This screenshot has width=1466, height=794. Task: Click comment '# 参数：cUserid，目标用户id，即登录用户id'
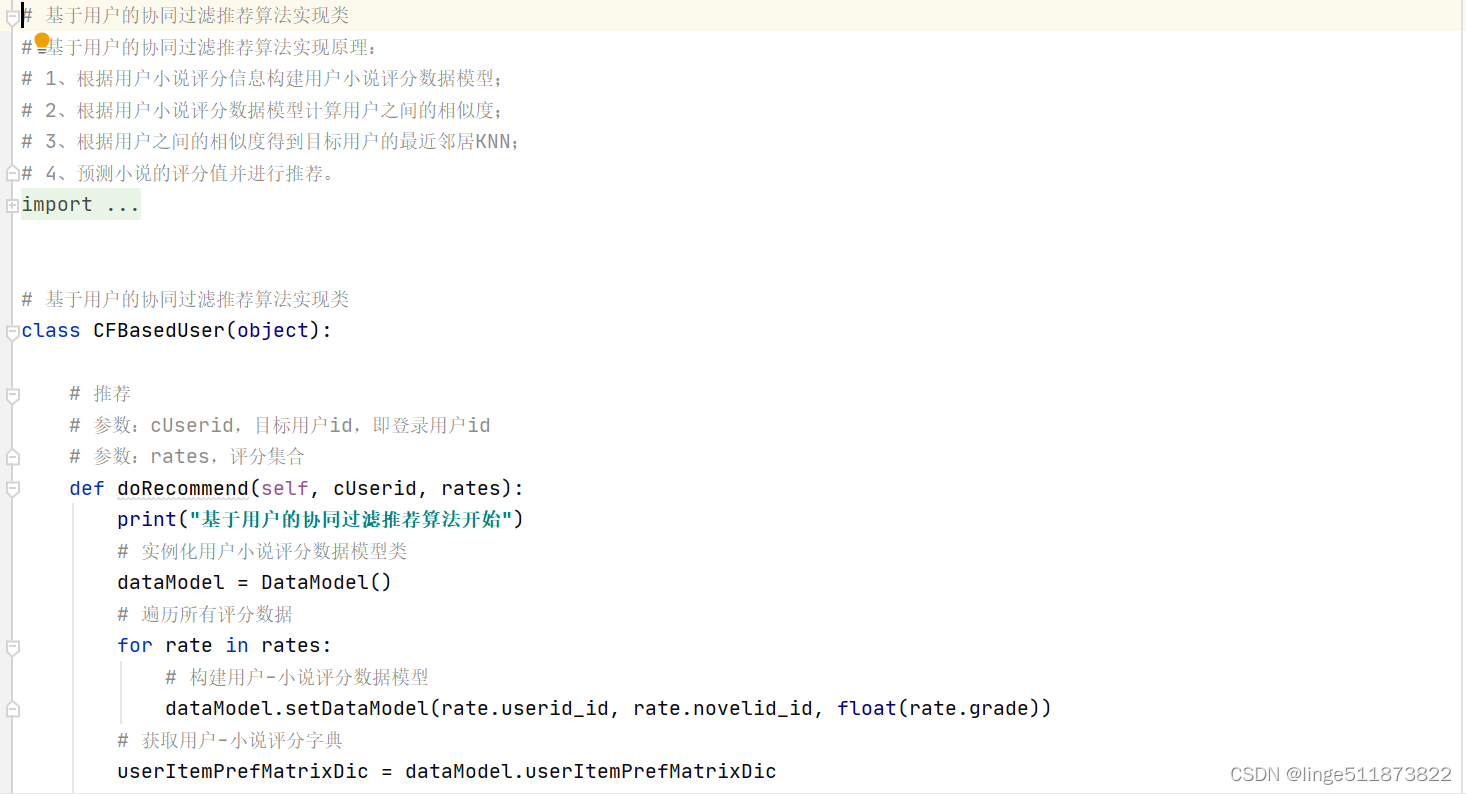point(280,425)
